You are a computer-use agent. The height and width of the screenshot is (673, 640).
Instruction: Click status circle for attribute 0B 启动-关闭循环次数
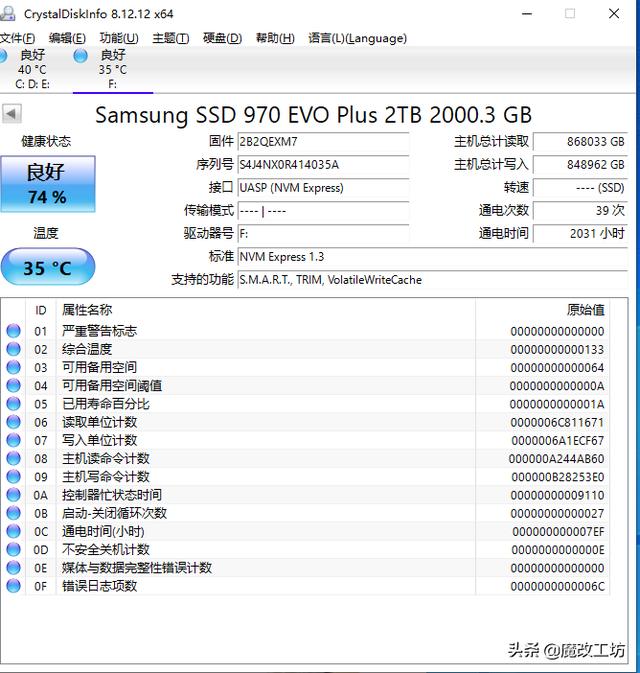[x=14, y=513]
